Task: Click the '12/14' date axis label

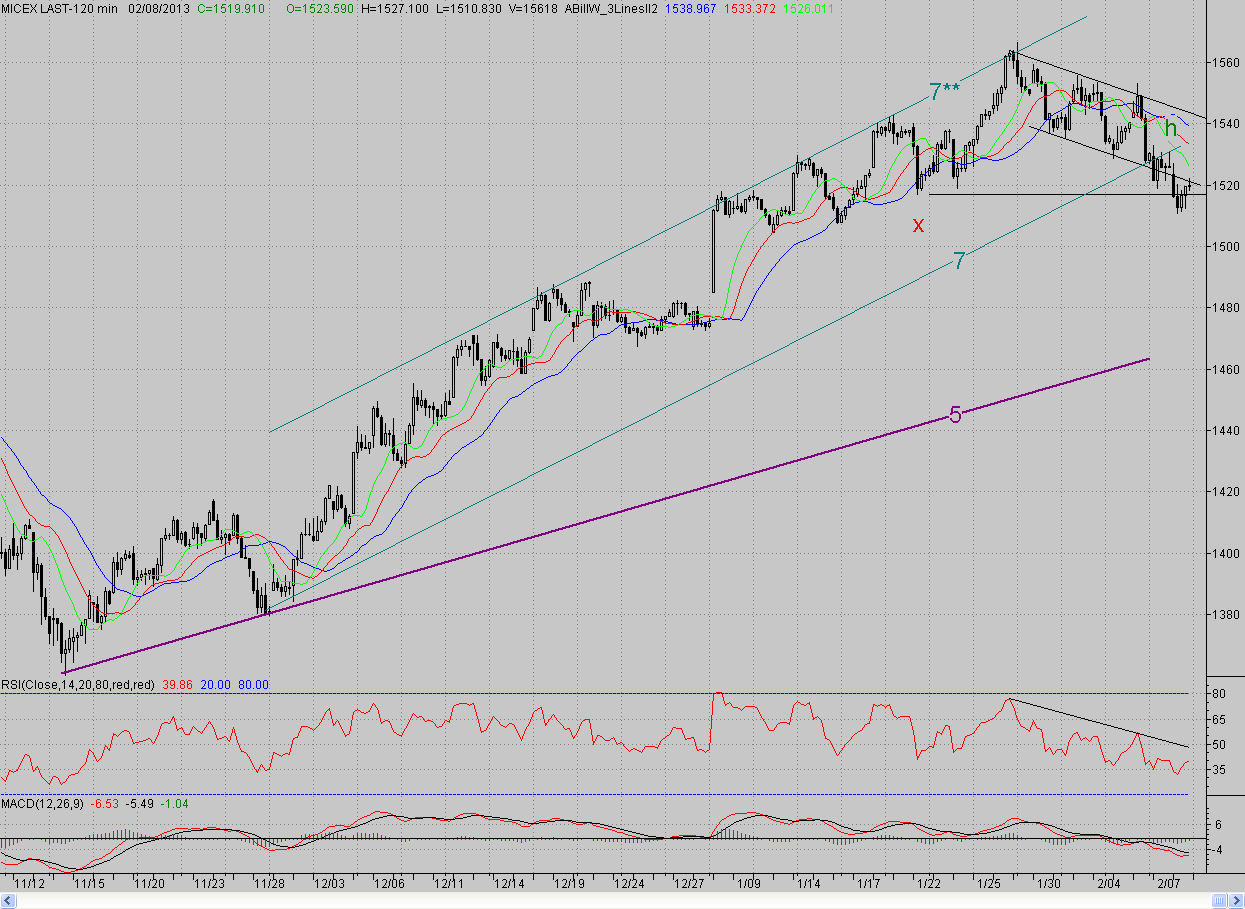Action: click(x=509, y=883)
